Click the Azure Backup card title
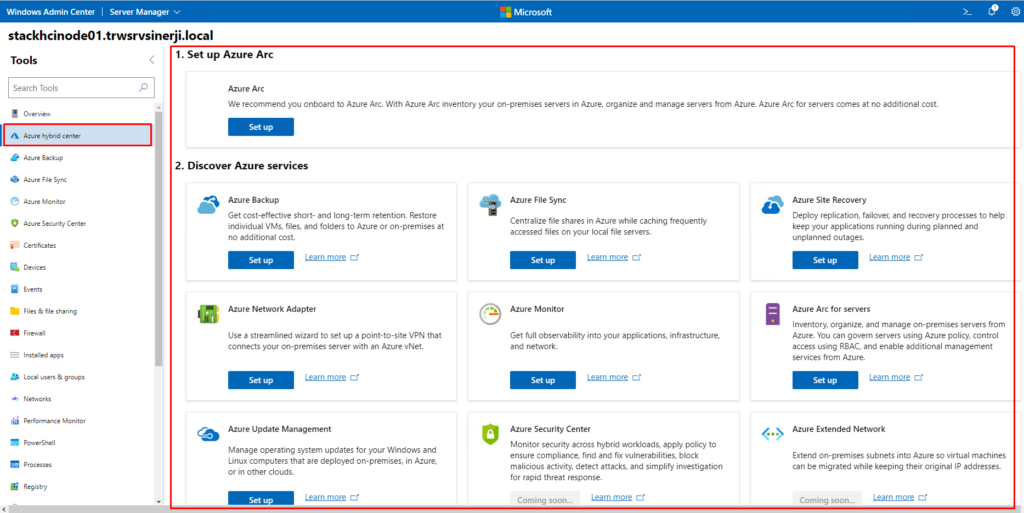The width and height of the screenshot is (1024, 513). 253,200
